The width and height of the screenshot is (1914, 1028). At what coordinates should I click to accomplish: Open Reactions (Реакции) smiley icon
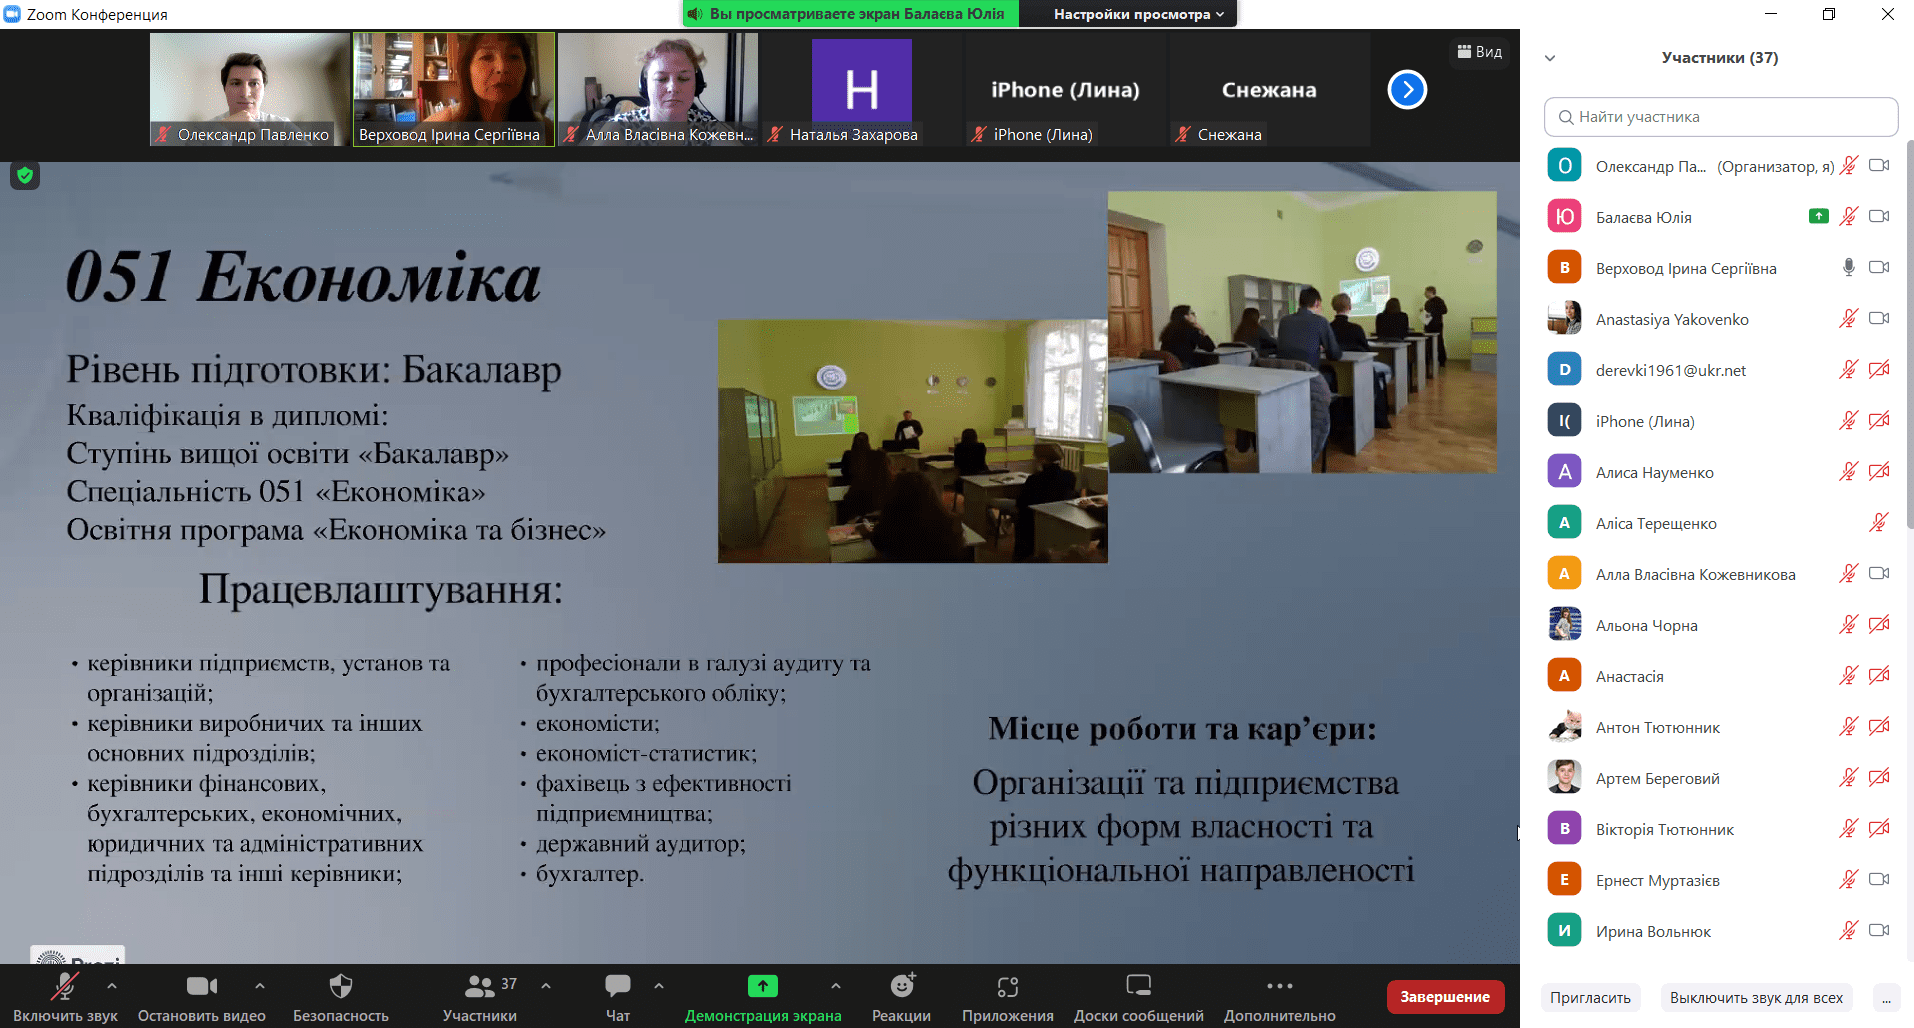point(901,987)
